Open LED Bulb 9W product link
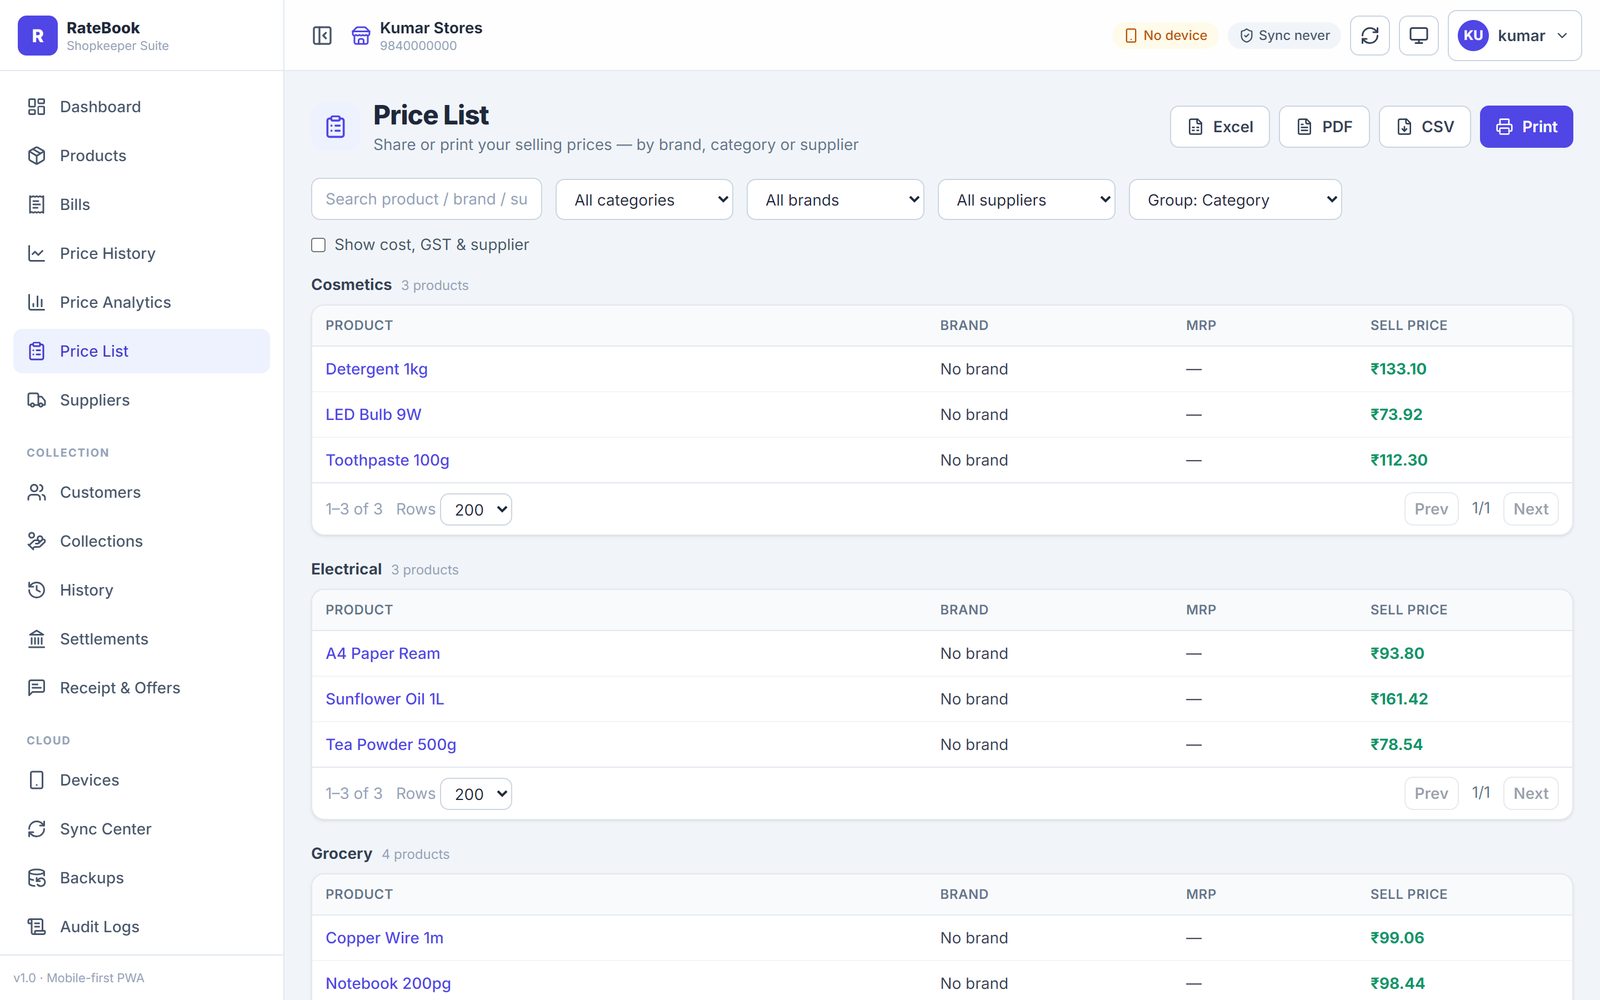This screenshot has width=1600, height=1000. 373,414
